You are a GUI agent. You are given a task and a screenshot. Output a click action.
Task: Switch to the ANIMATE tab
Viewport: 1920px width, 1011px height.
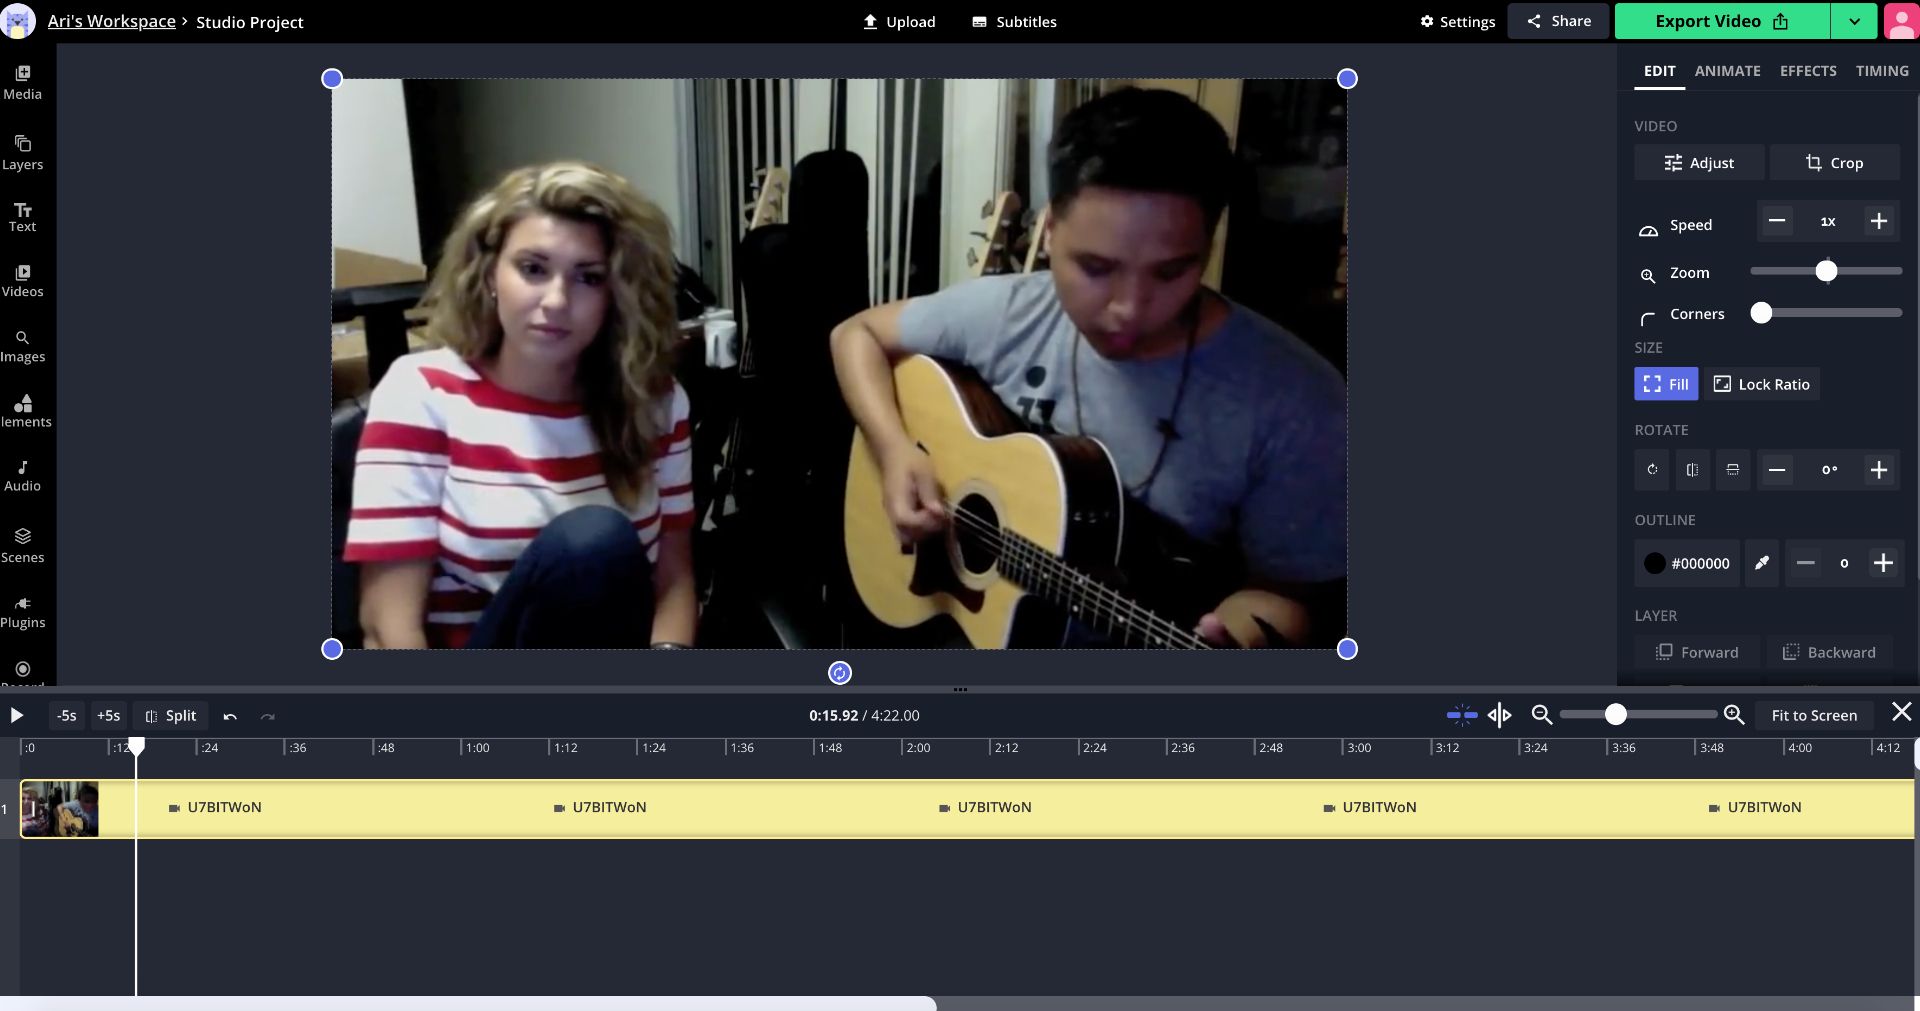point(1727,71)
